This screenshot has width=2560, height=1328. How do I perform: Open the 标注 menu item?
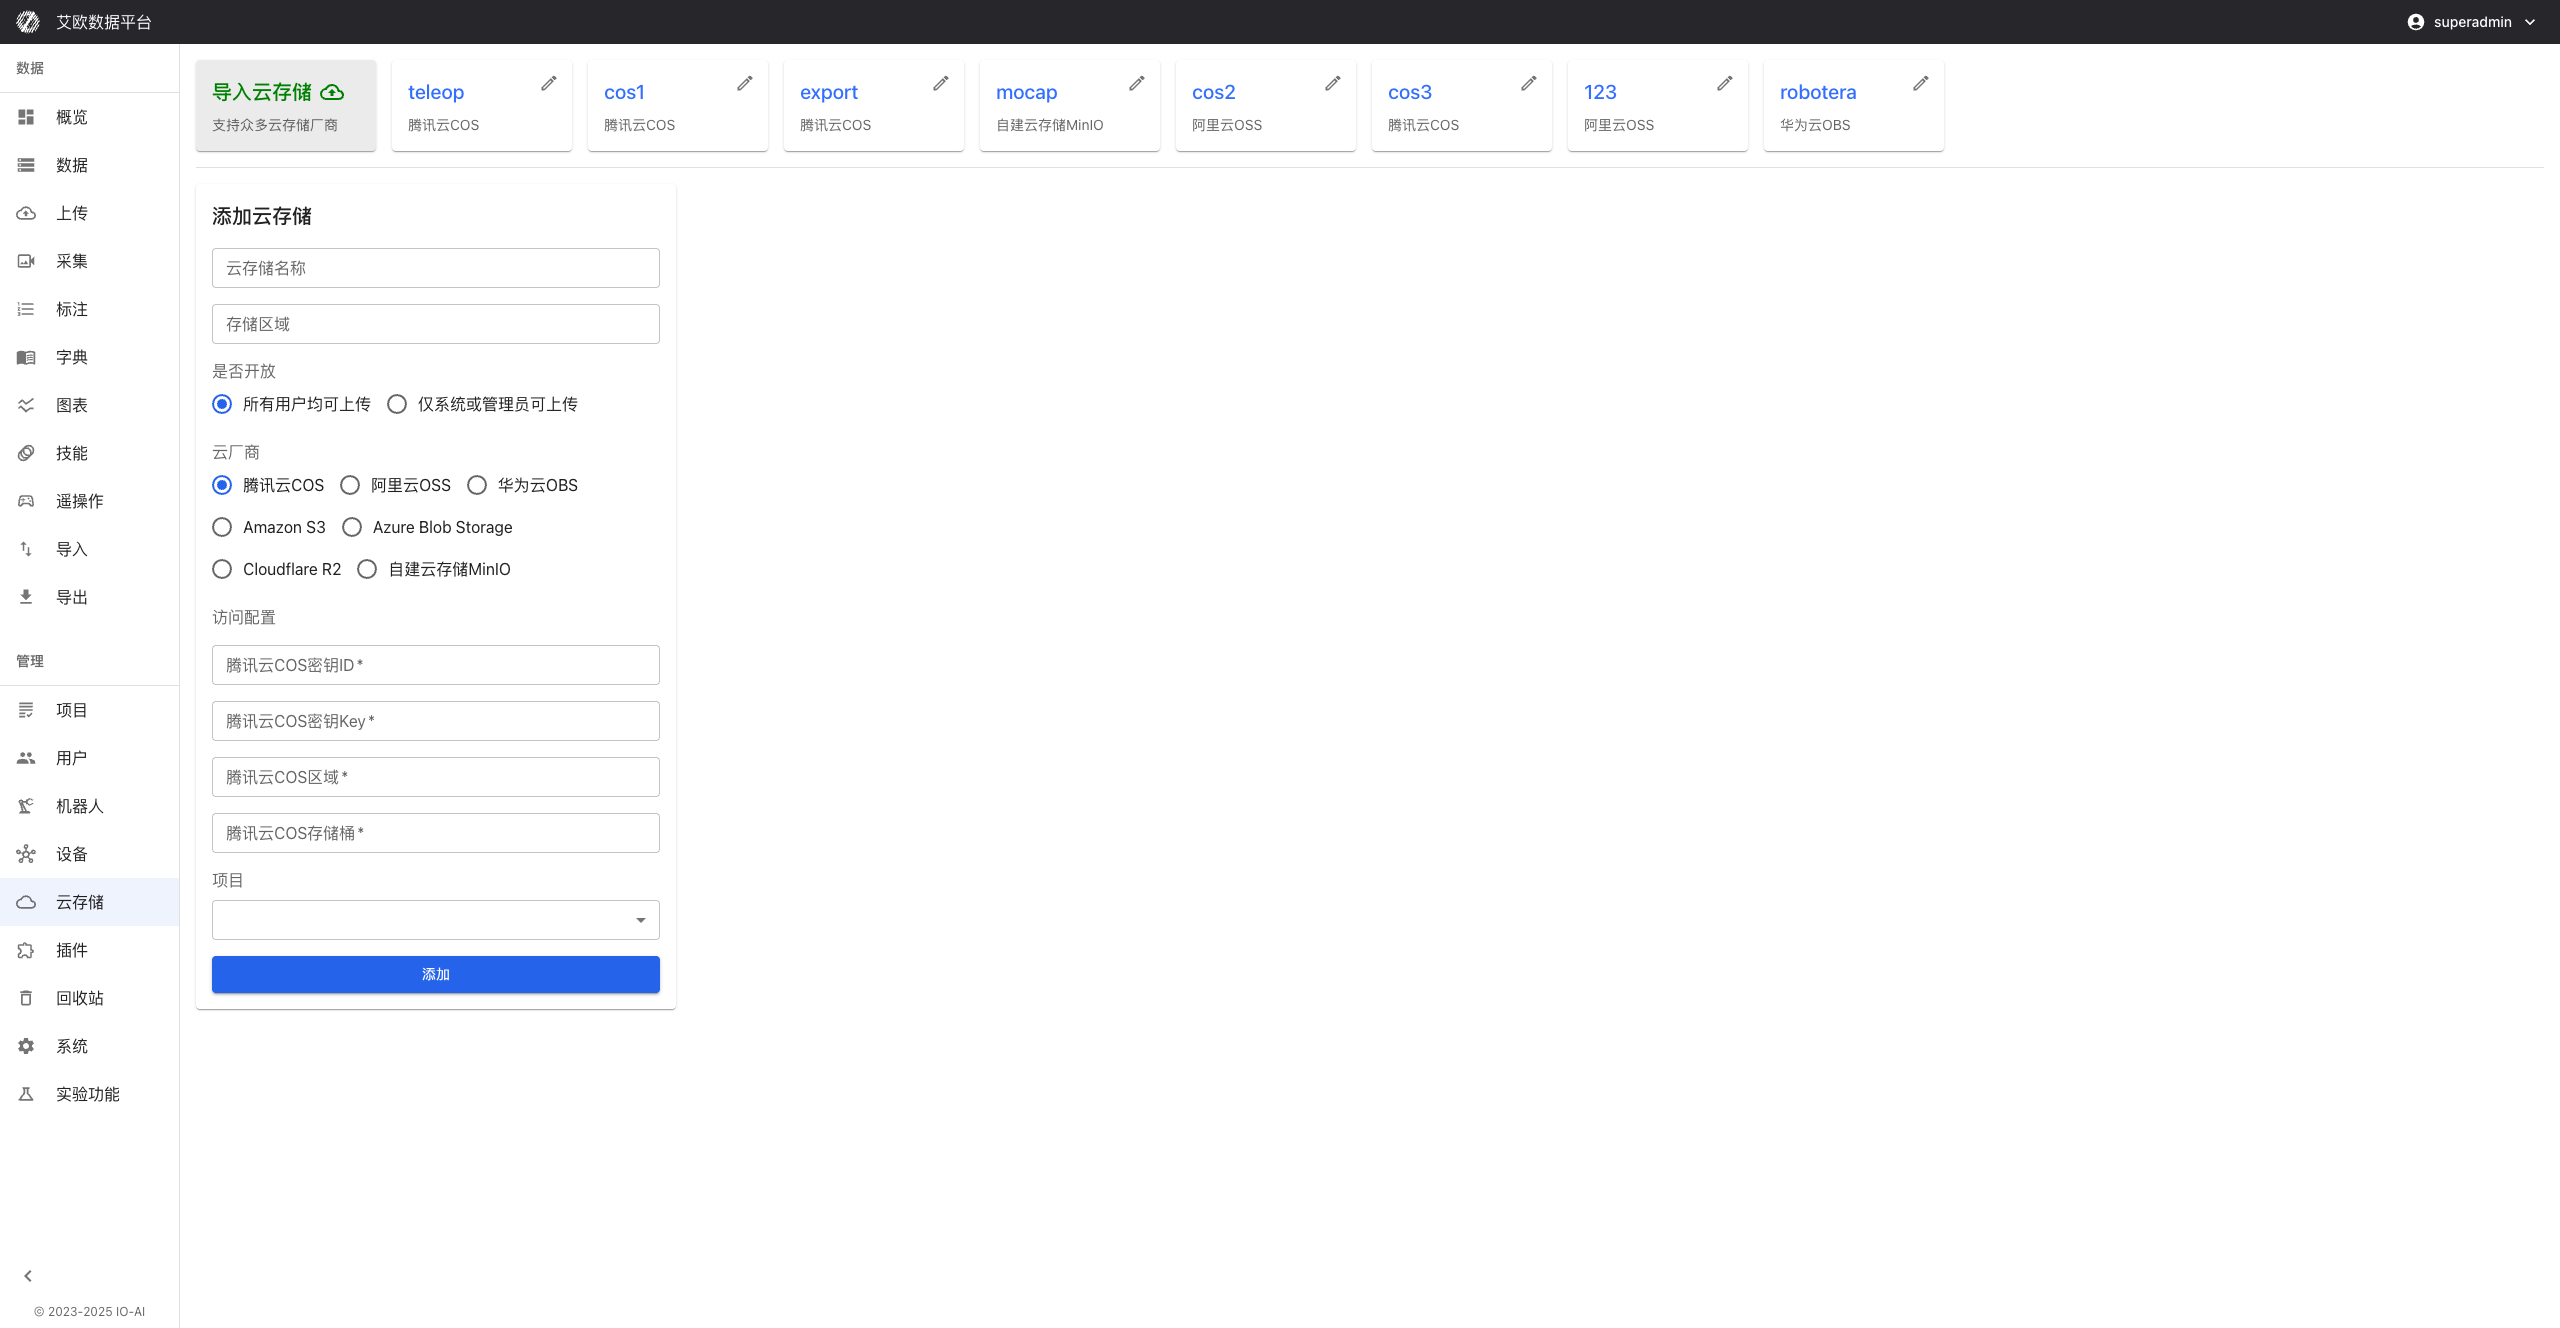coord(90,309)
